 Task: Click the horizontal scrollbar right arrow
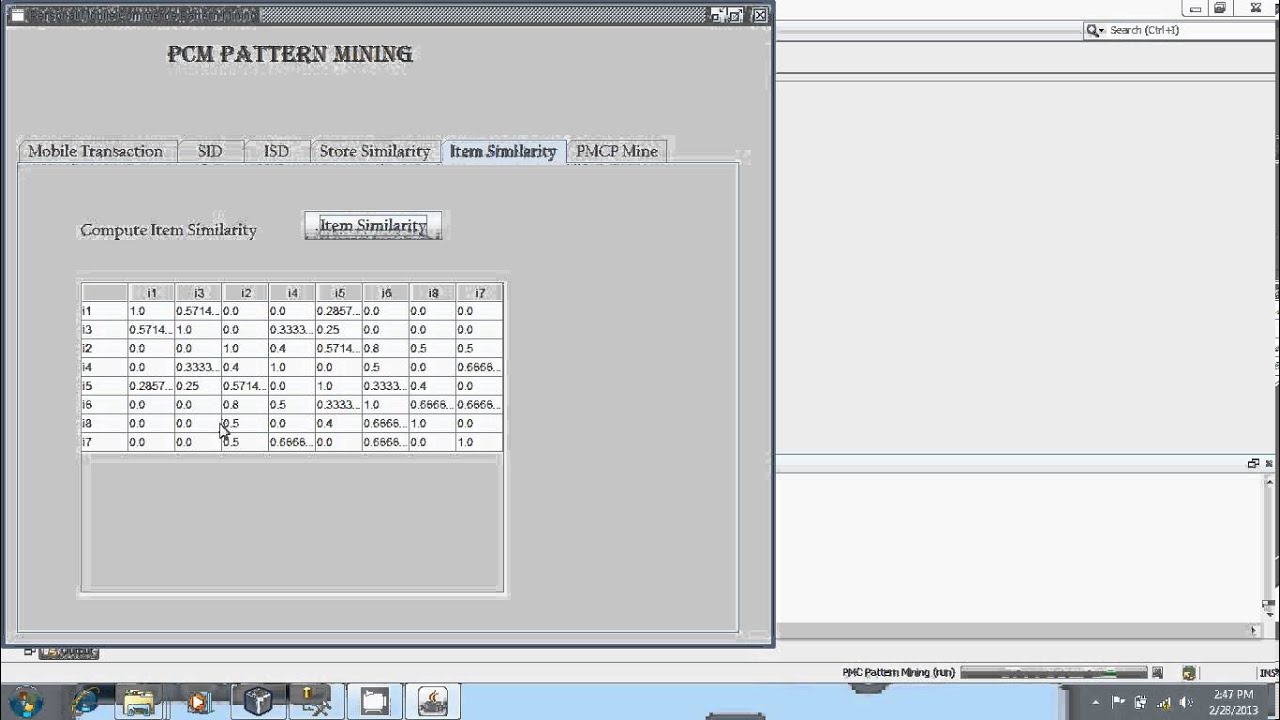[x=1254, y=630]
